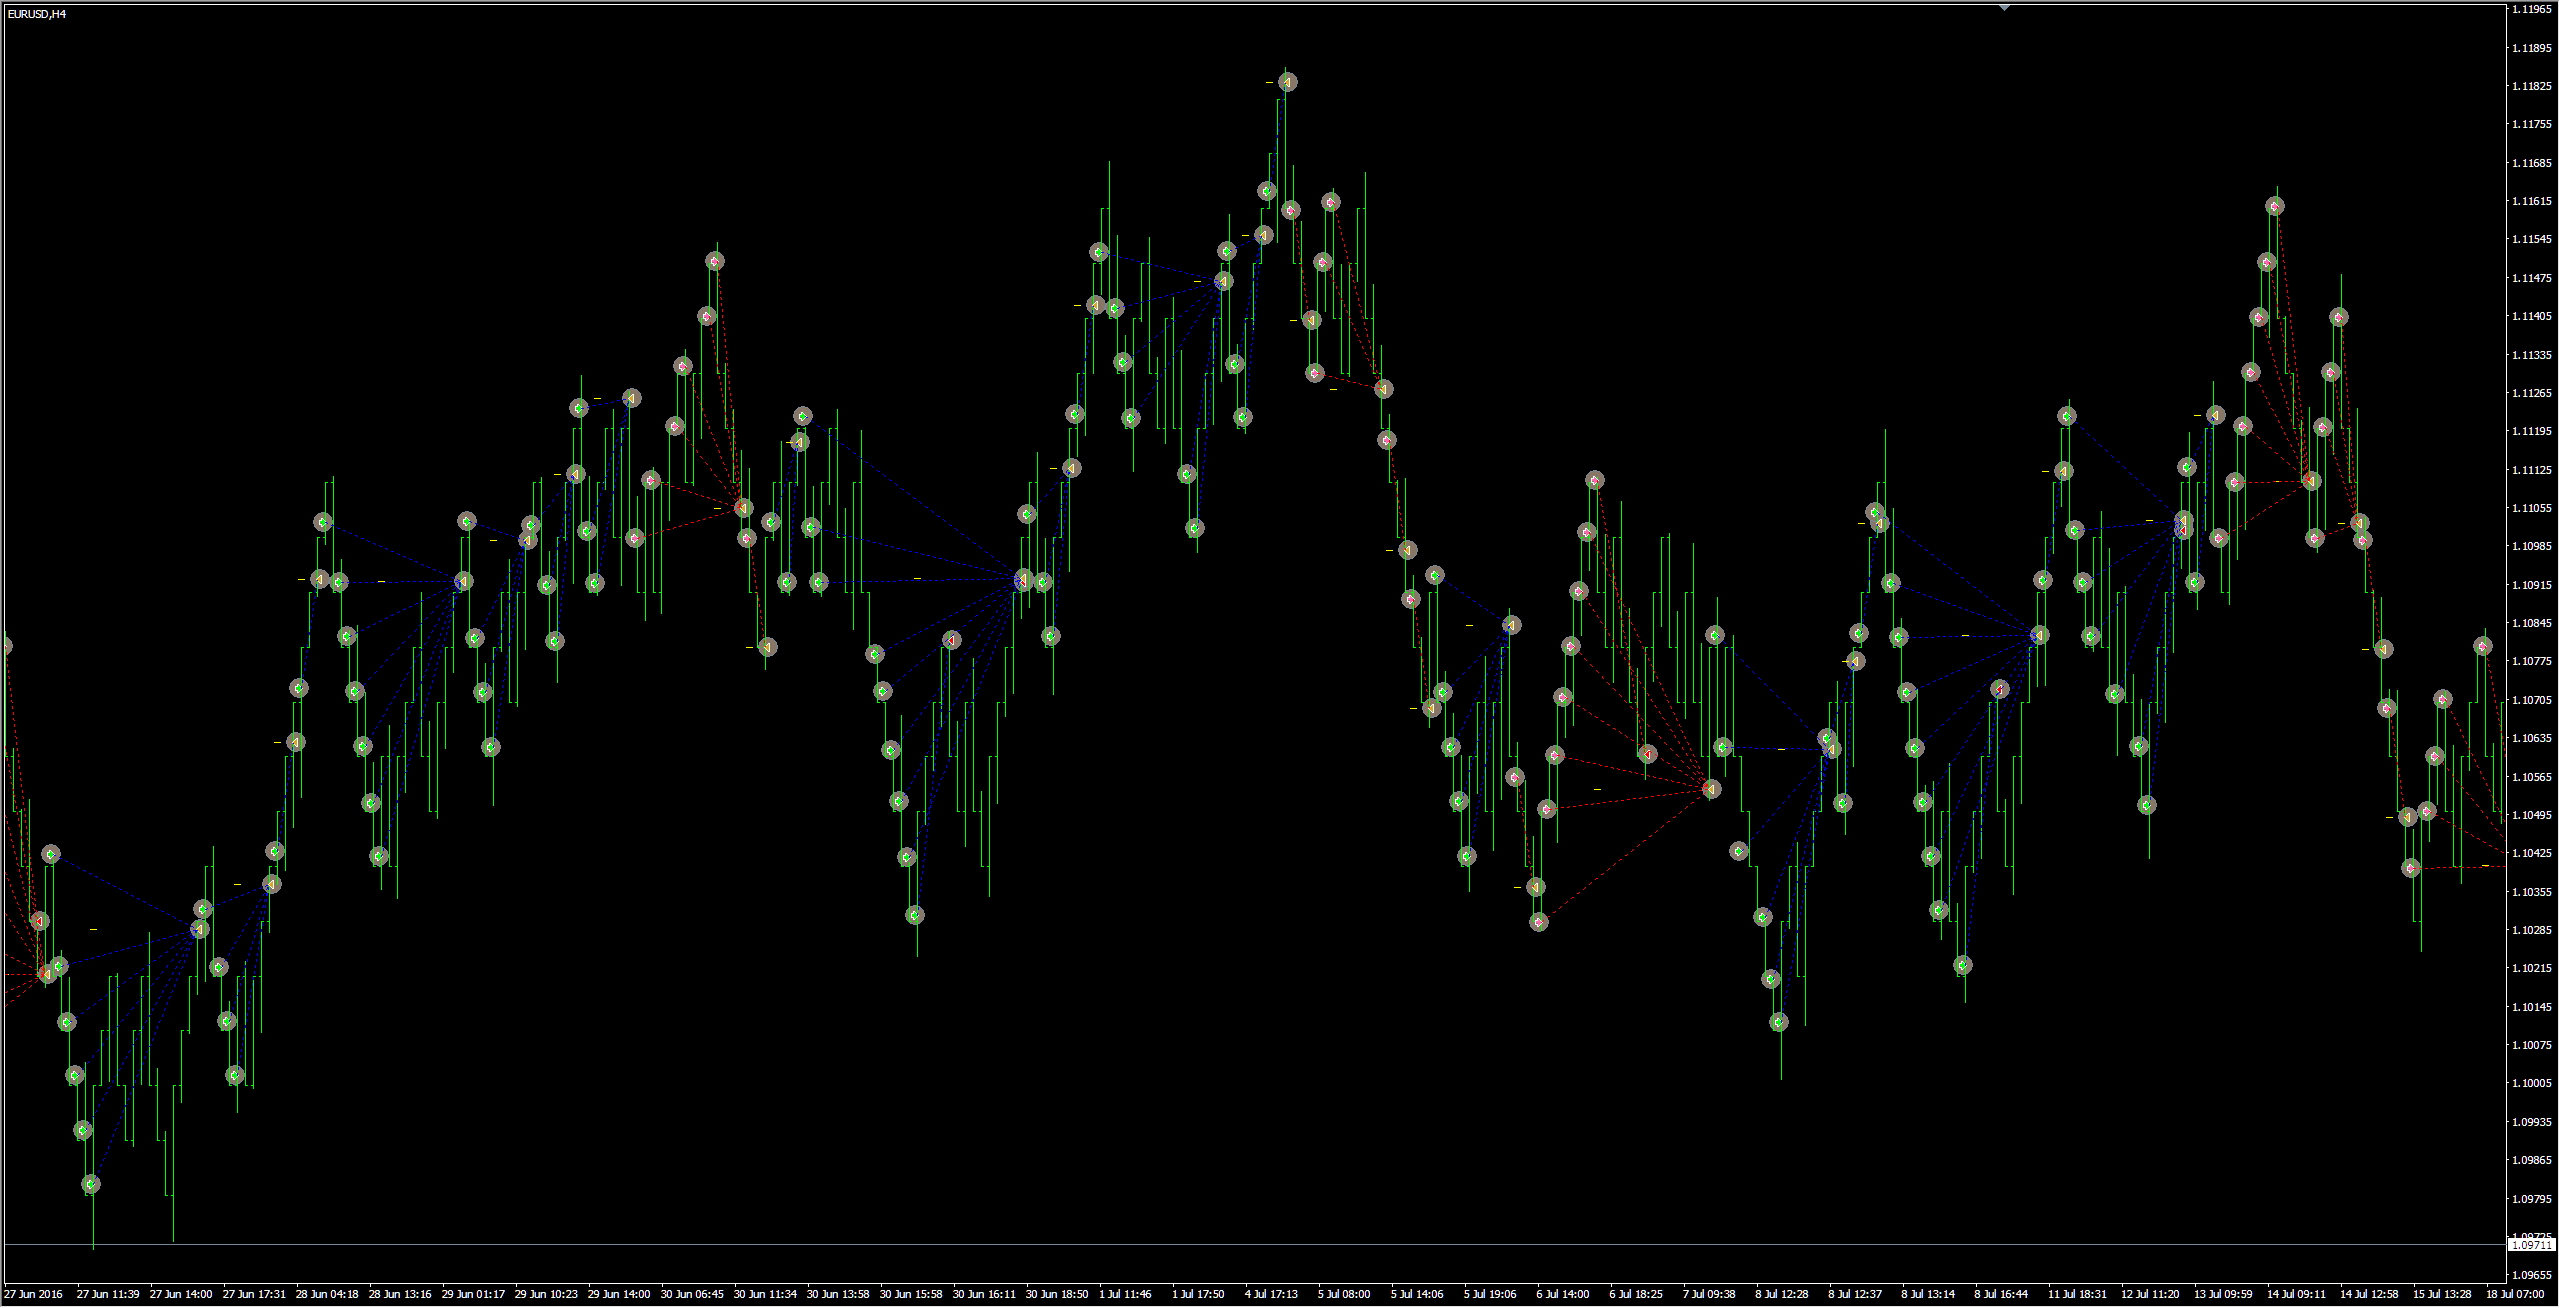Click the 8 Jul 12:28 time label

pos(1781,1294)
